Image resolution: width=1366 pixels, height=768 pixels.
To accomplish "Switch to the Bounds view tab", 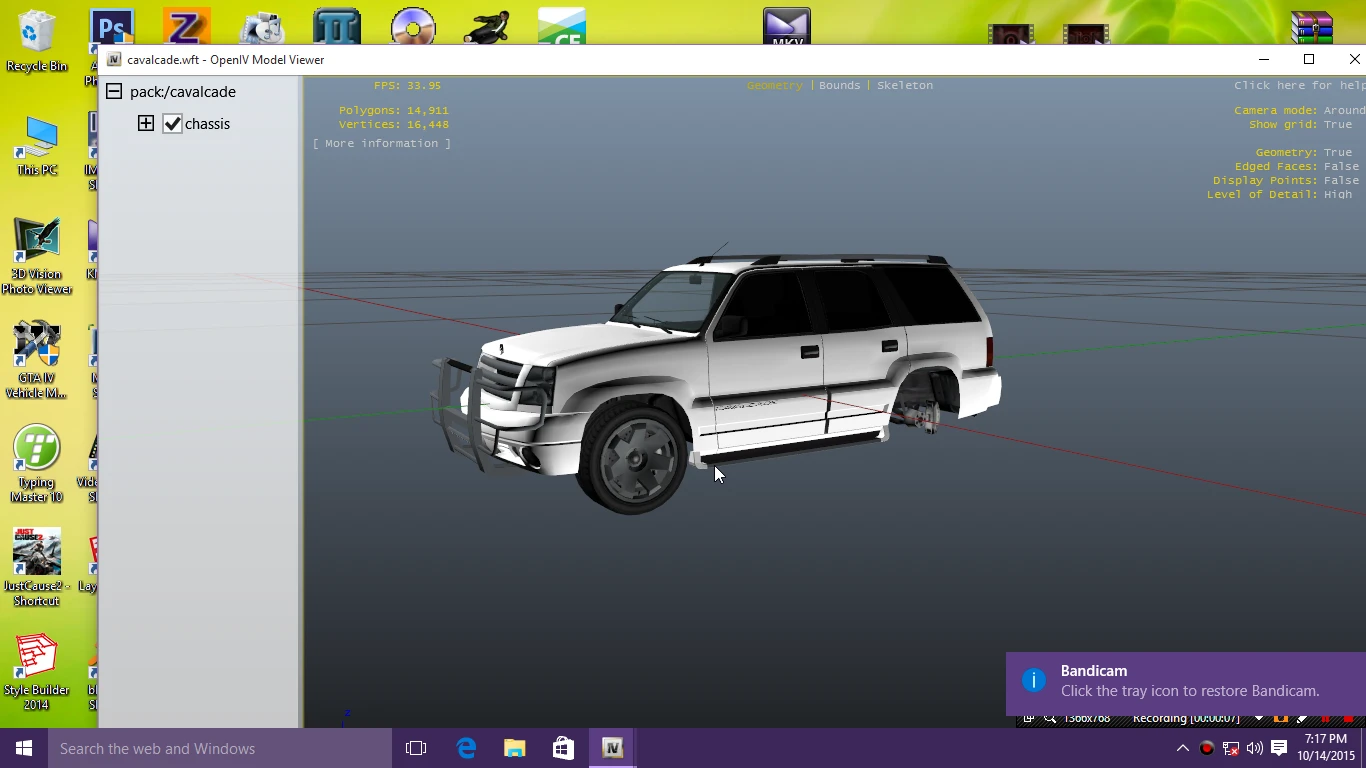I will point(839,85).
